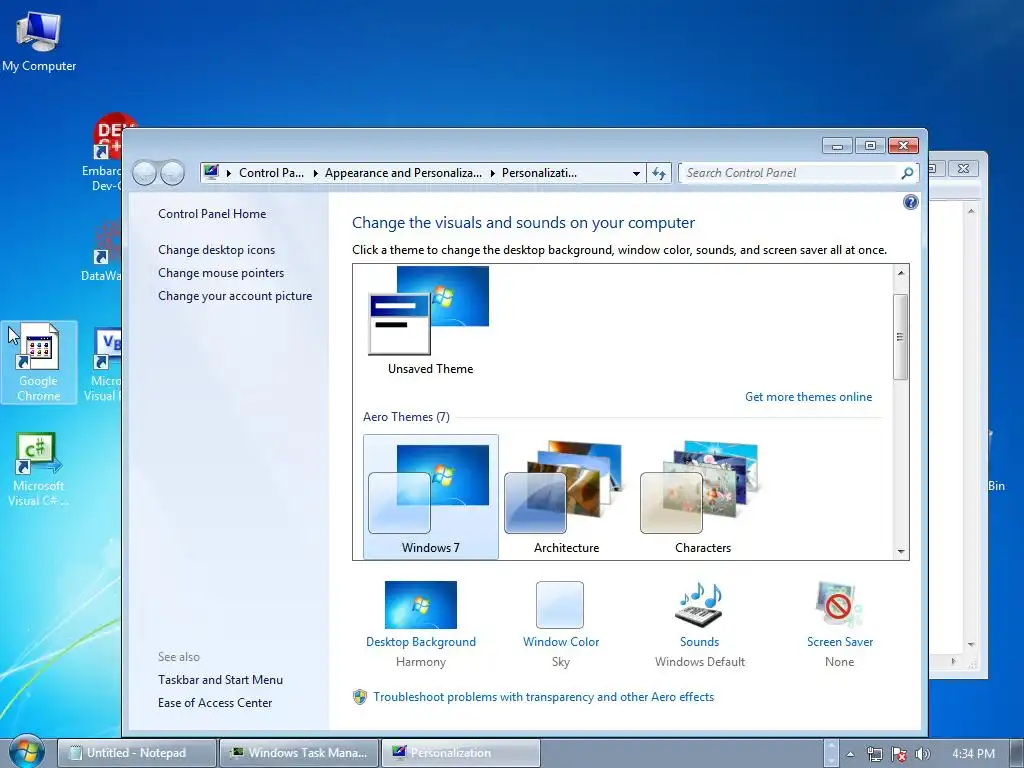
Task: Click the volume speaker tray icon
Action: [x=922, y=754]
